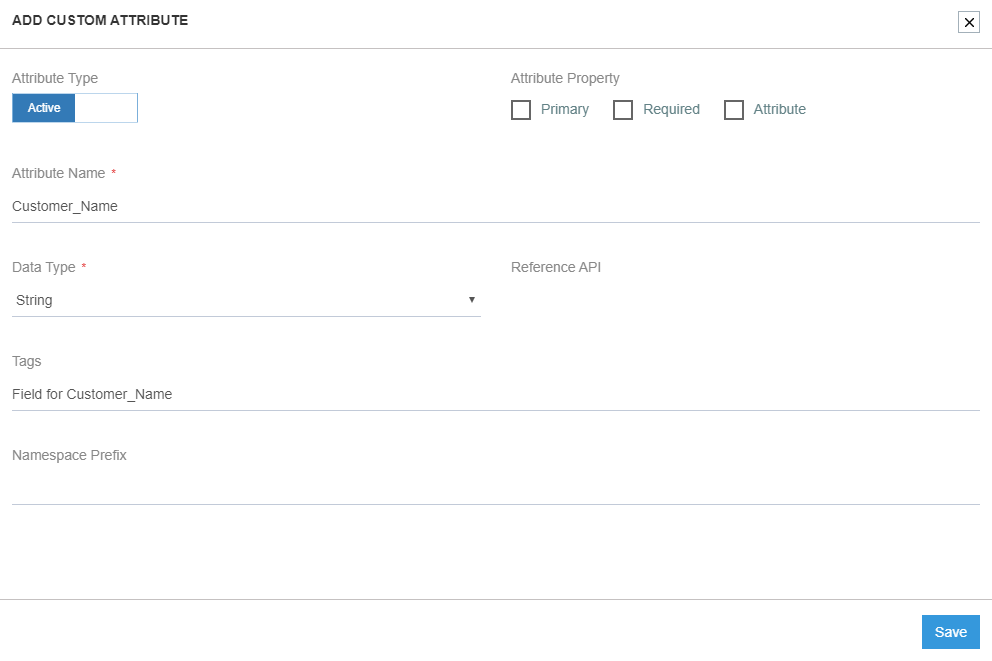
Task: Click the dropdown arrow beside String
Action: coord(471,300)
